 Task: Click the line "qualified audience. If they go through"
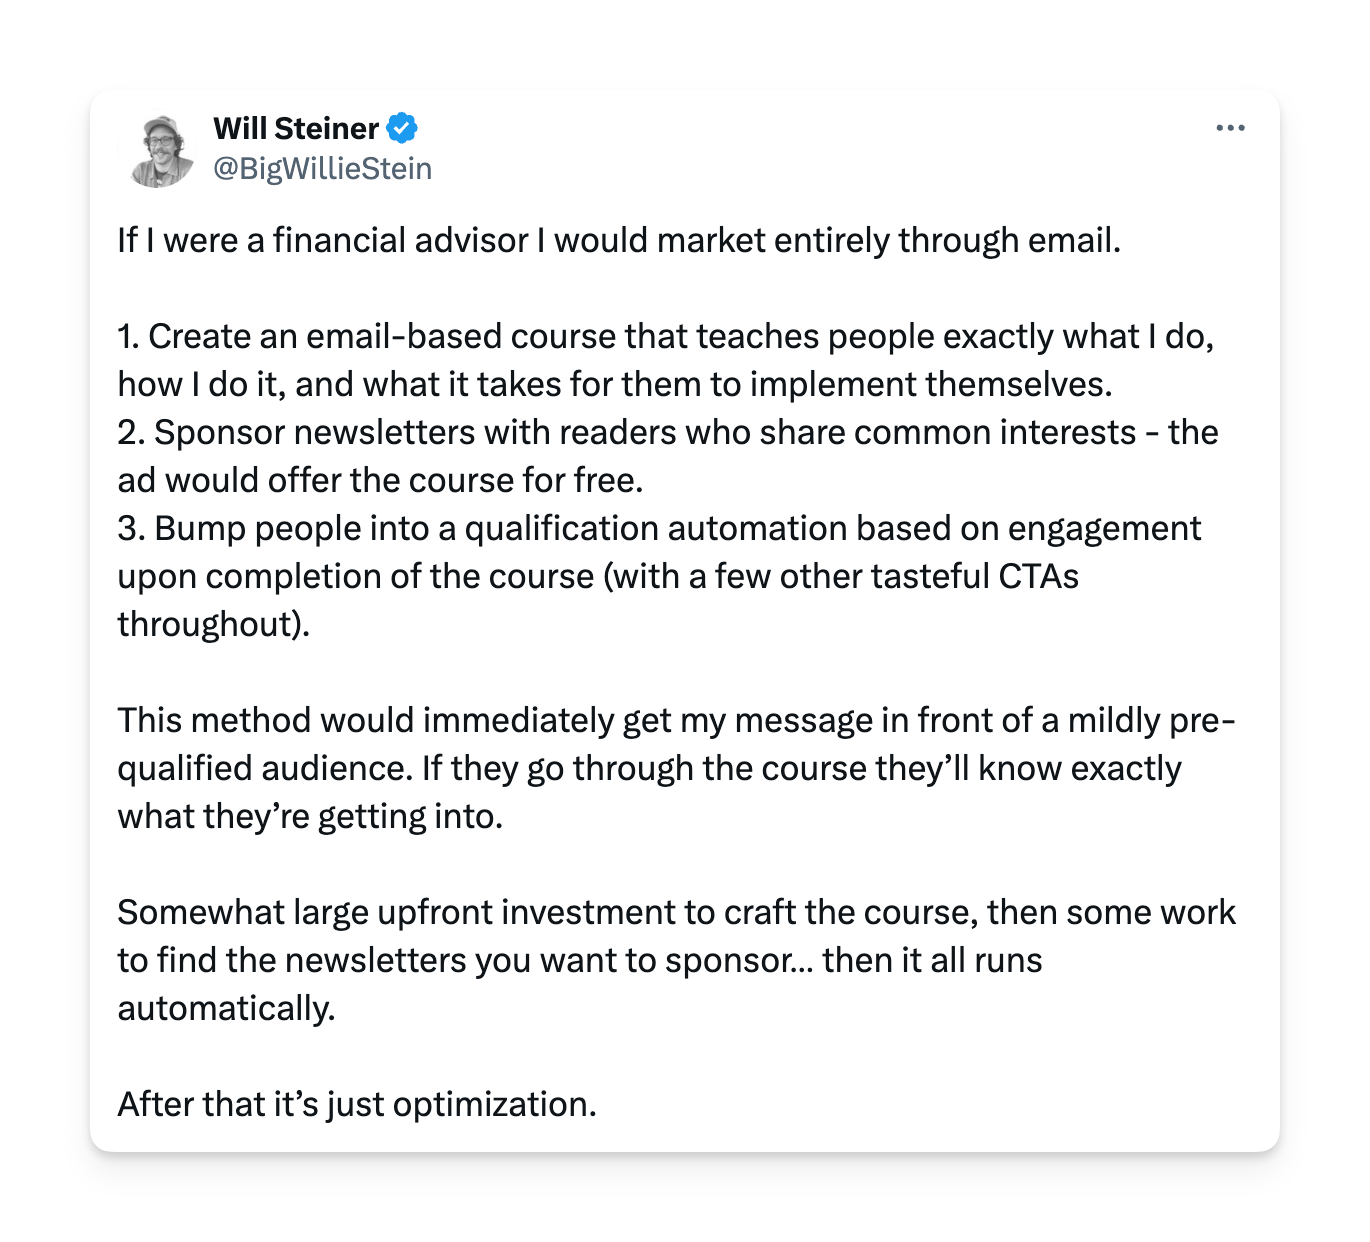click(650, 769)
